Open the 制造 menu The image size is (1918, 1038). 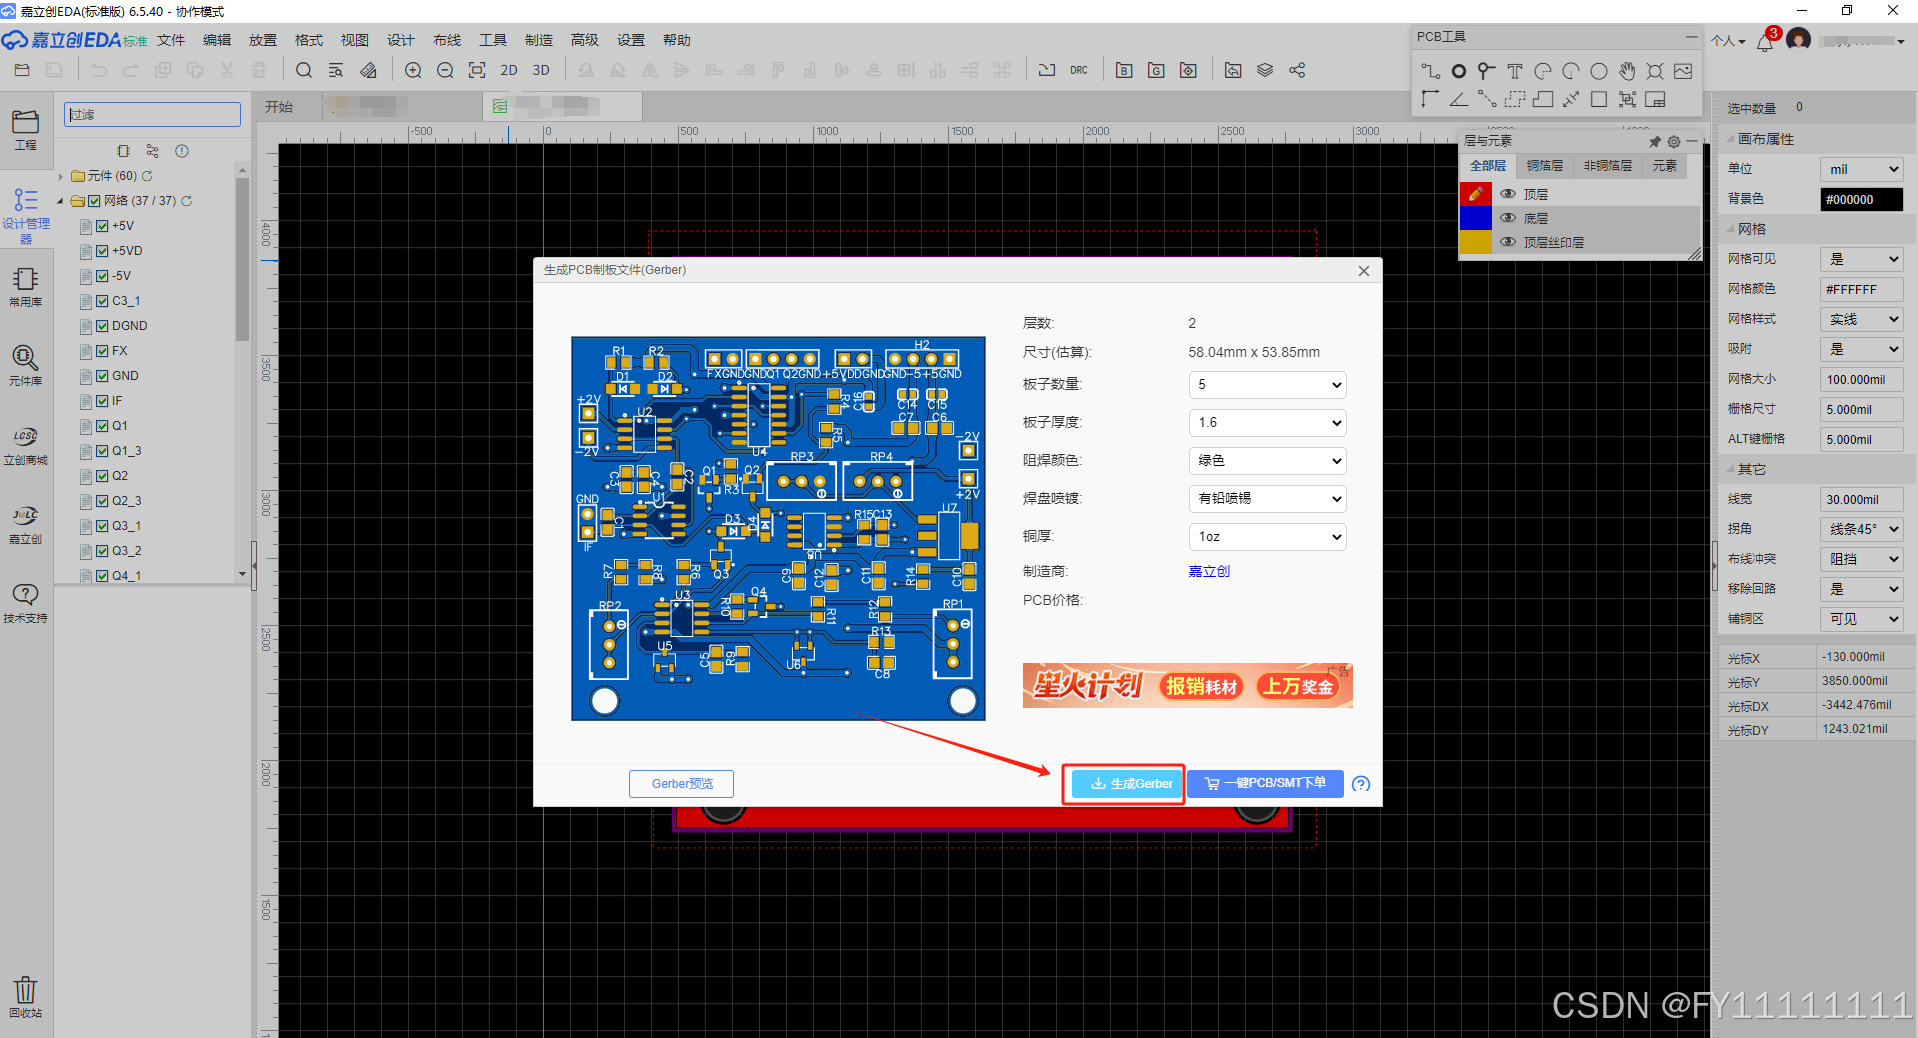[x=539, y=40]
